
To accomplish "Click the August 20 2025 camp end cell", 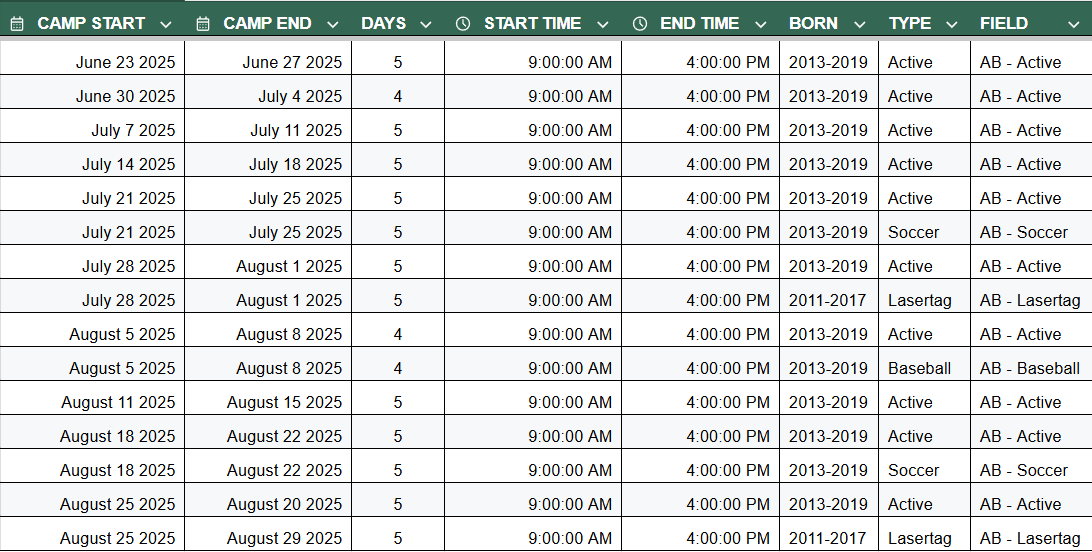I will tap(284, 504).
